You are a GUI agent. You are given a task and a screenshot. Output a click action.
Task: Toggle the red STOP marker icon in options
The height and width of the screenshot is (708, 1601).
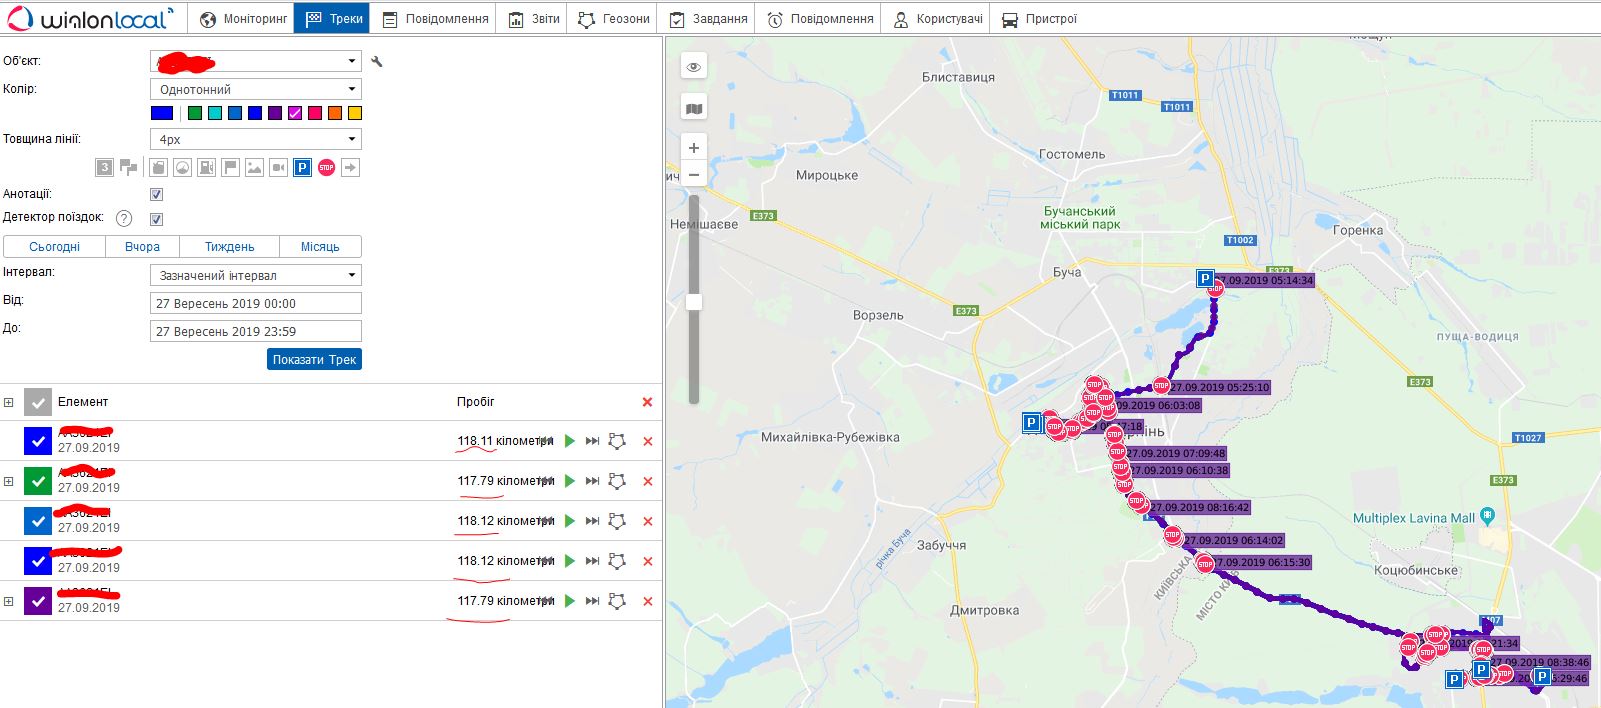tap(326, 168)
